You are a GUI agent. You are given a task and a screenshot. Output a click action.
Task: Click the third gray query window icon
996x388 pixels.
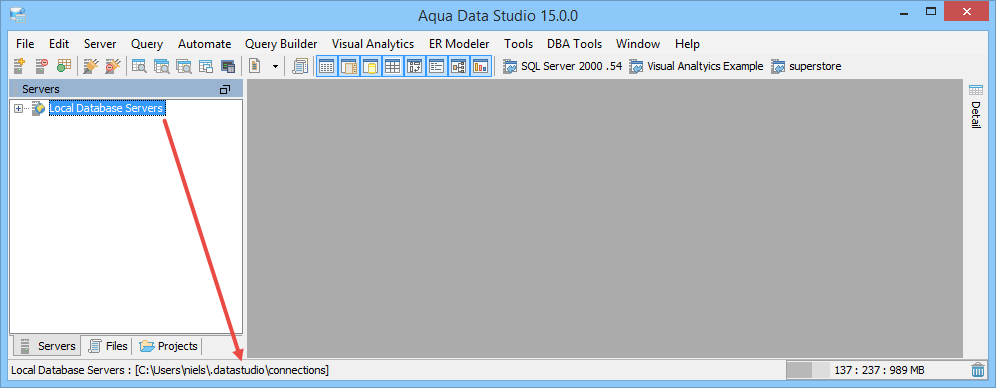pyautogui.click(x=184, y=65)
